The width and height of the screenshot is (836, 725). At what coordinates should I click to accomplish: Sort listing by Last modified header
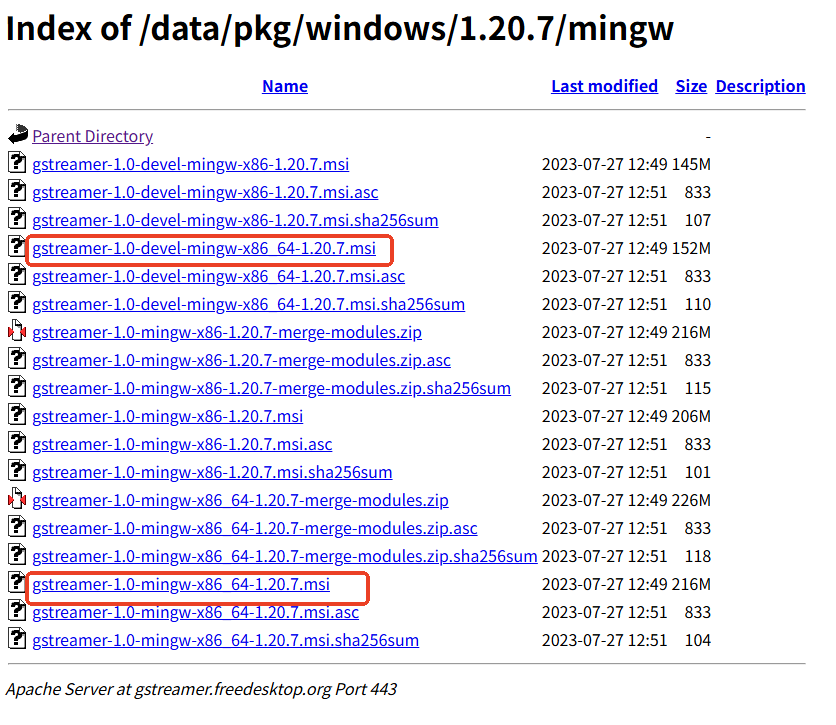[604, 86]
